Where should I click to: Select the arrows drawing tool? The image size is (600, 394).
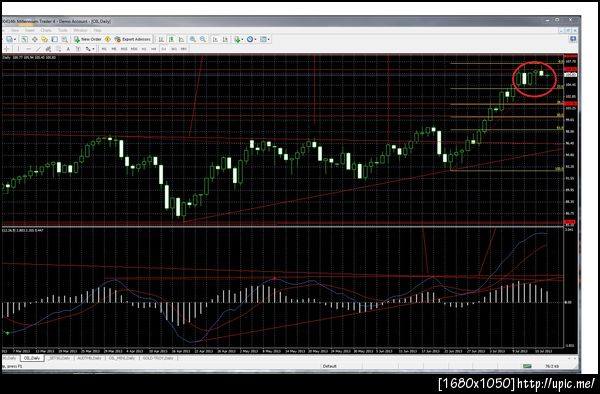click(x=88, y=49)
